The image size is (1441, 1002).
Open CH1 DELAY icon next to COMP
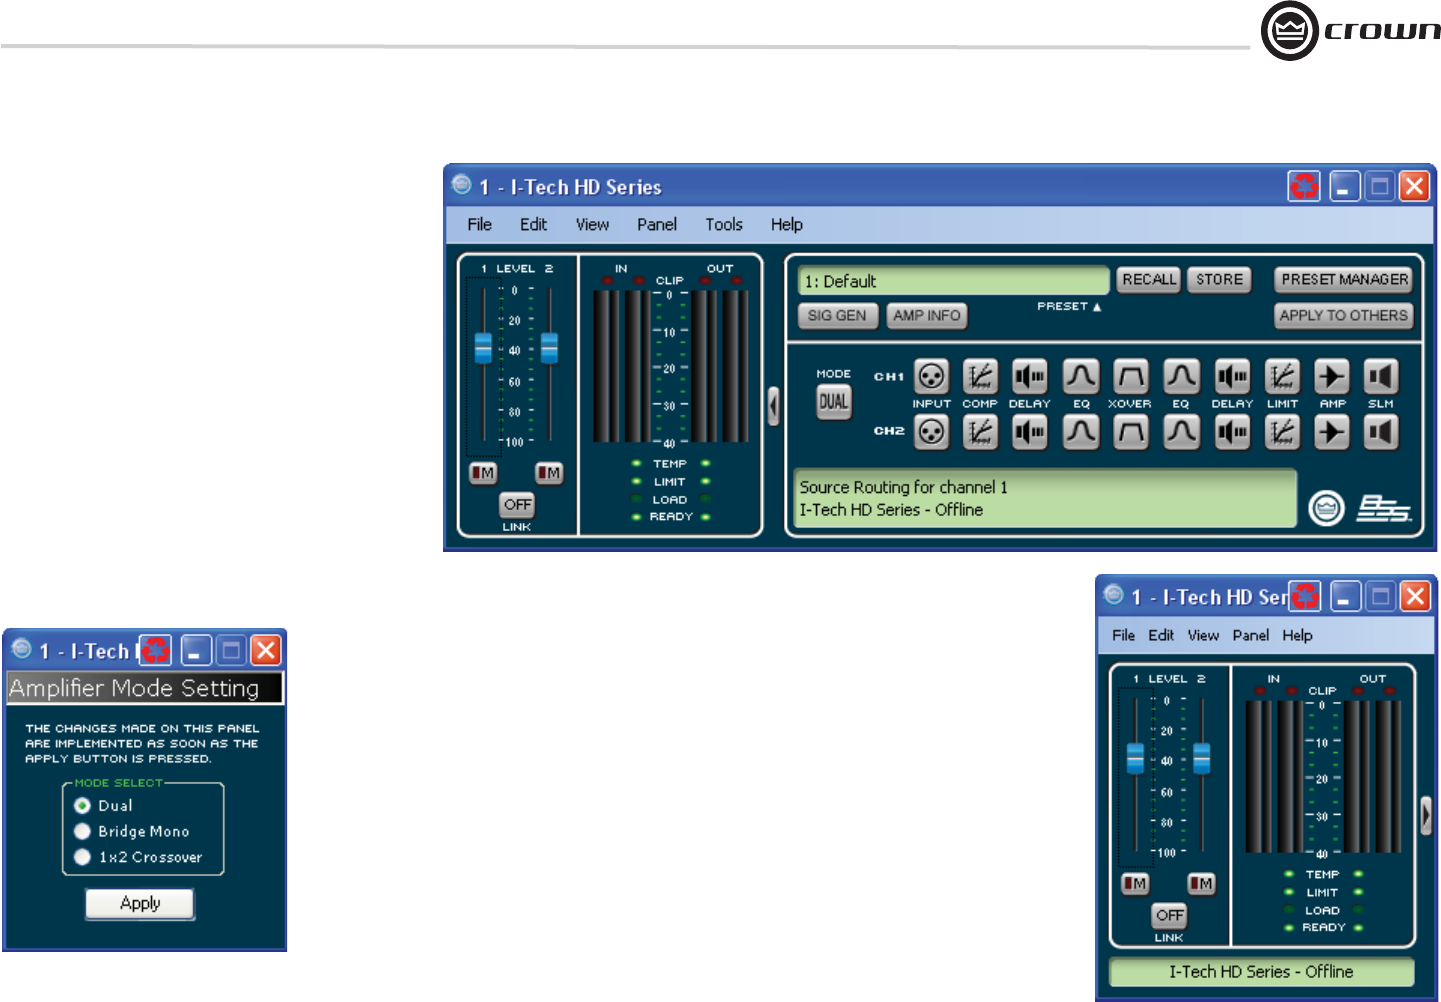pyautogui.click(x=1030, y=377)
